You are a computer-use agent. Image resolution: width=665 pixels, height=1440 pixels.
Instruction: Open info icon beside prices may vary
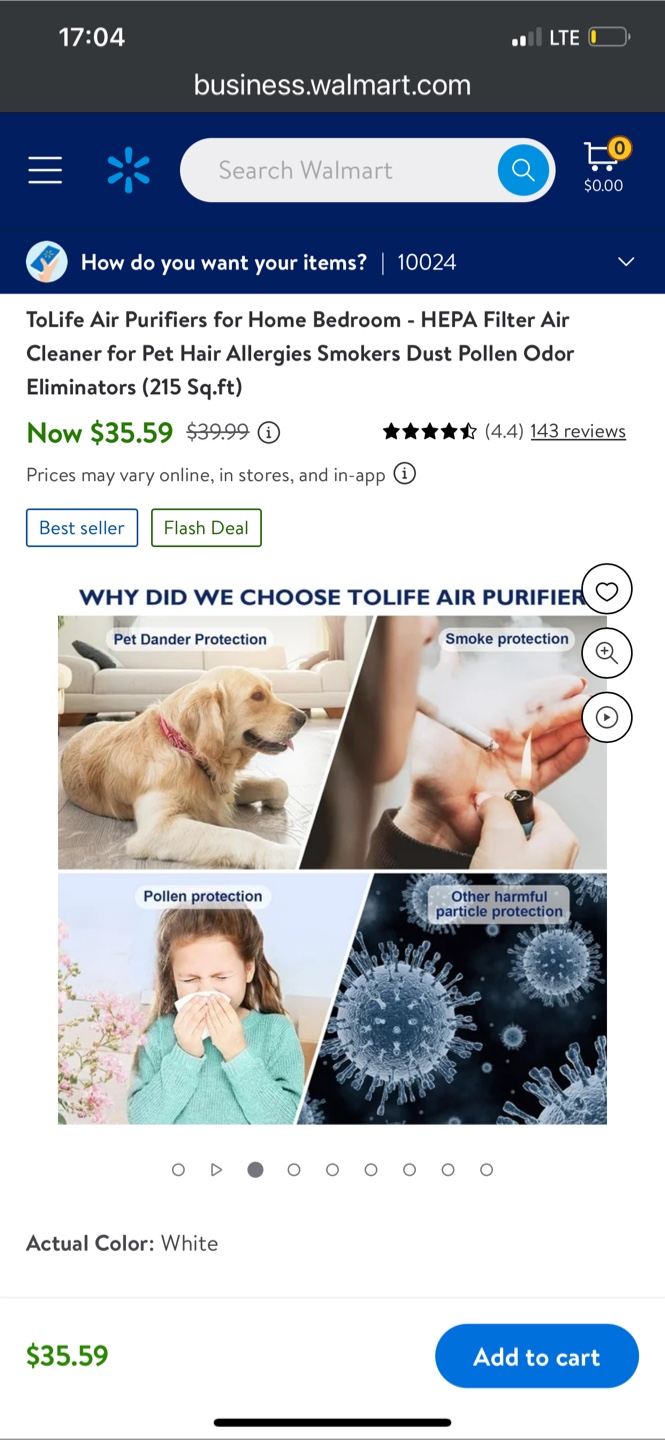click(x=404, y=474)
